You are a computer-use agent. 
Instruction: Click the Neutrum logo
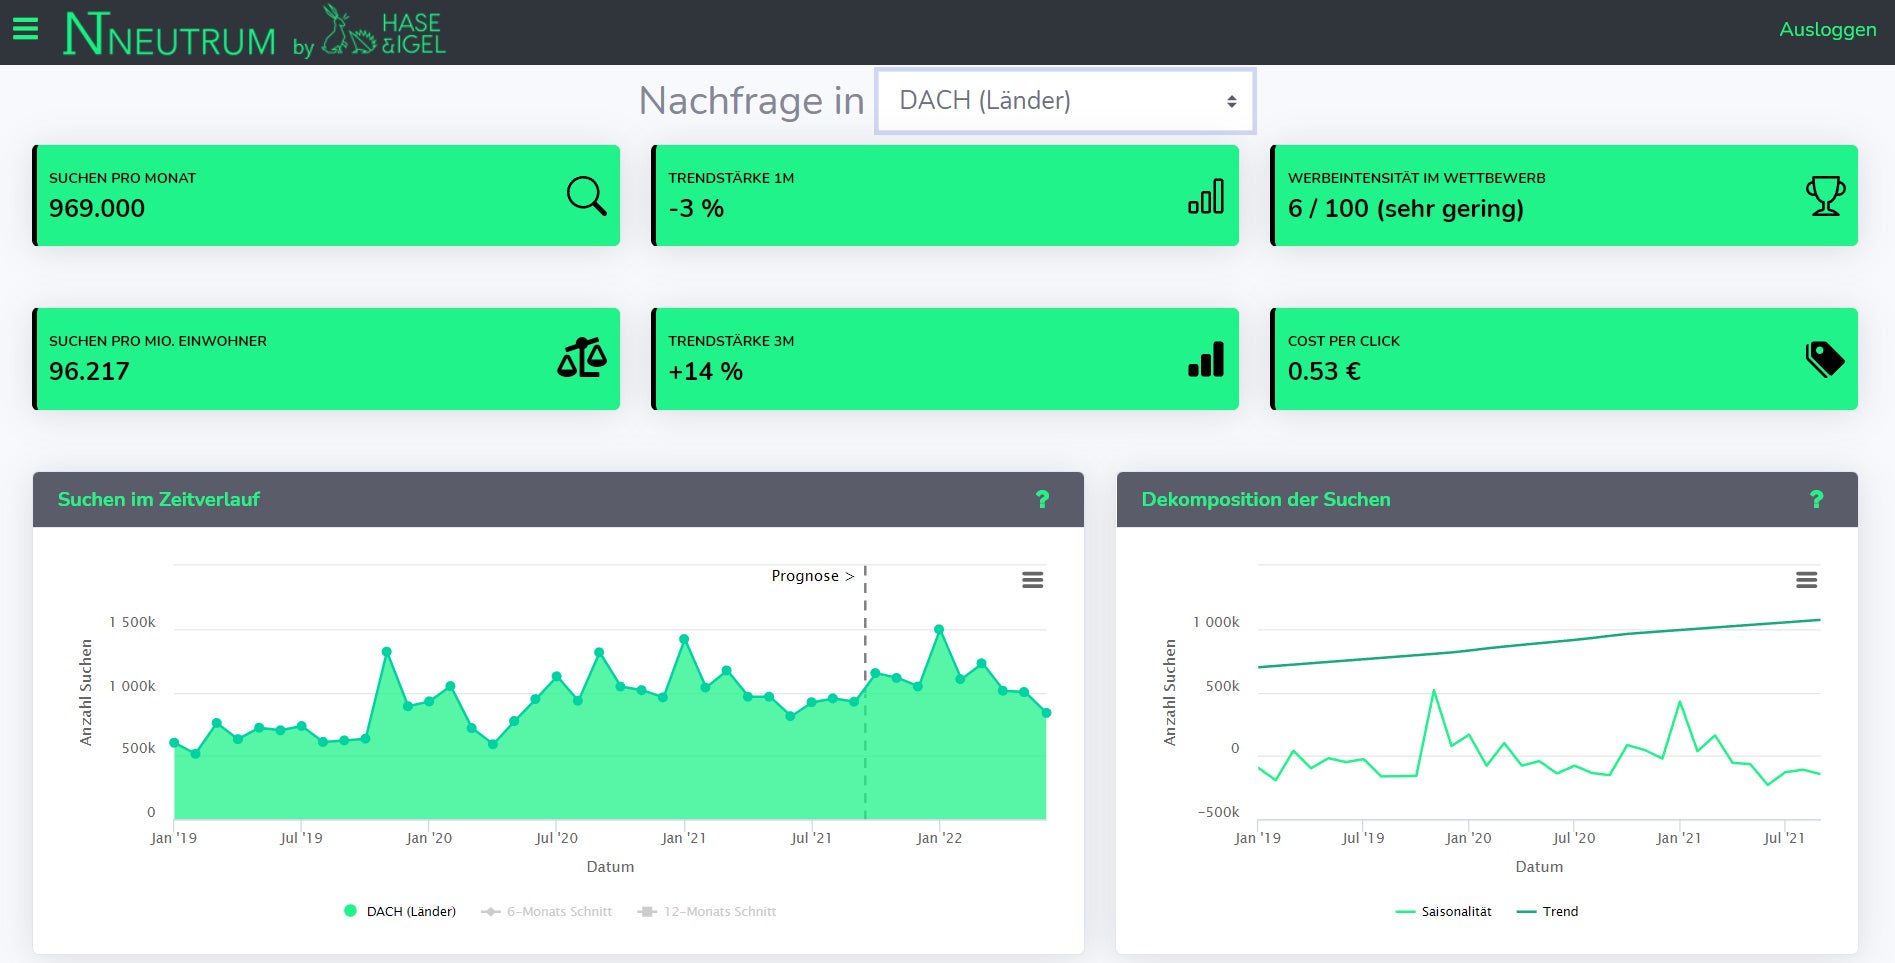point(169,34)
